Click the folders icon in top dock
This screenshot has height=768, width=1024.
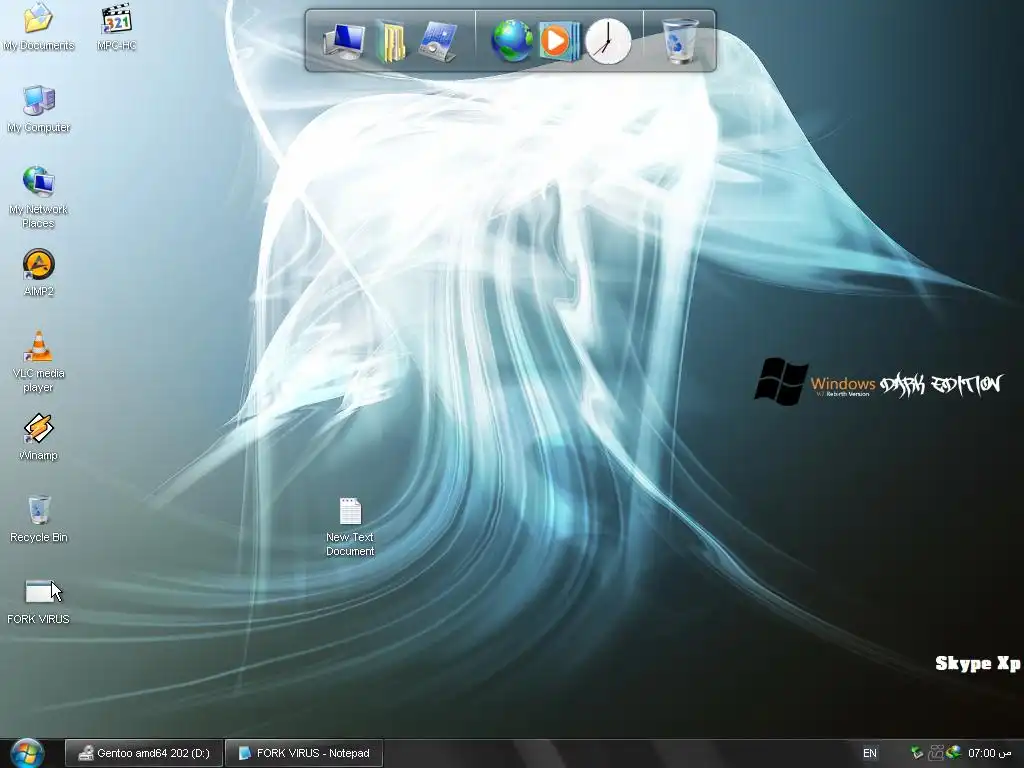[391, 41]
